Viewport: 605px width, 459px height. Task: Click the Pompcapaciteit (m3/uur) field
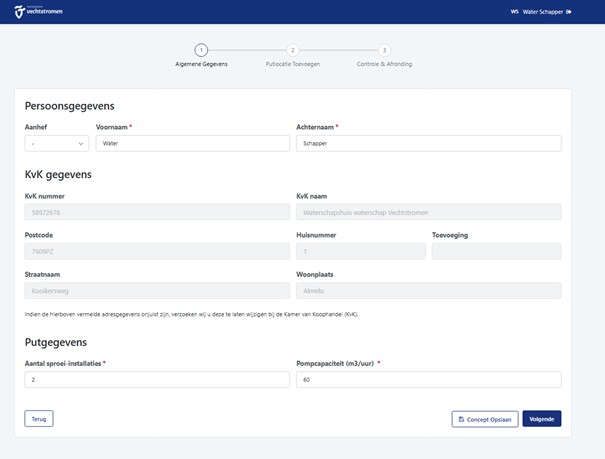(428, 380)
